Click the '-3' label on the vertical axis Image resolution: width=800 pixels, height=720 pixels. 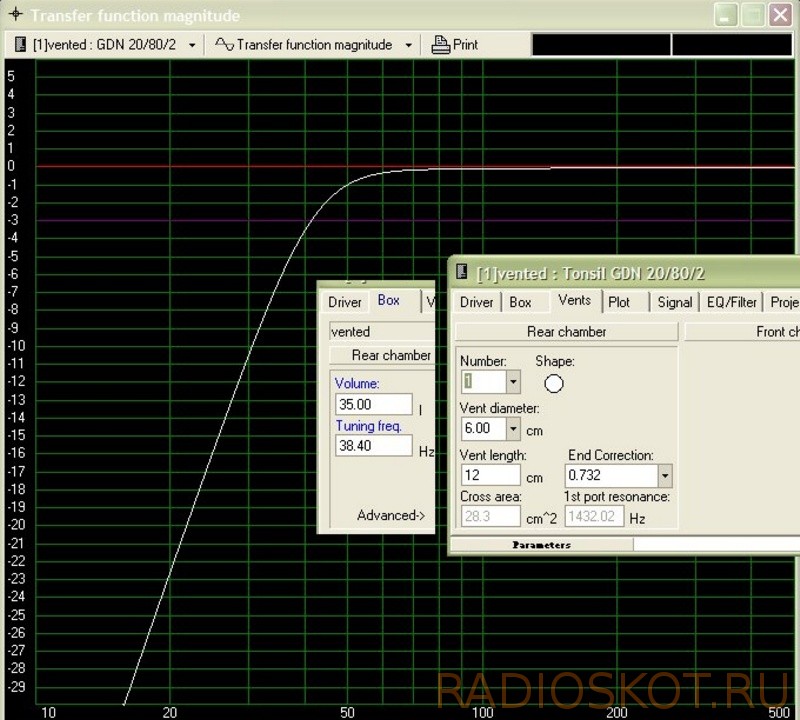pyautogui.click(x=13, y=220)
